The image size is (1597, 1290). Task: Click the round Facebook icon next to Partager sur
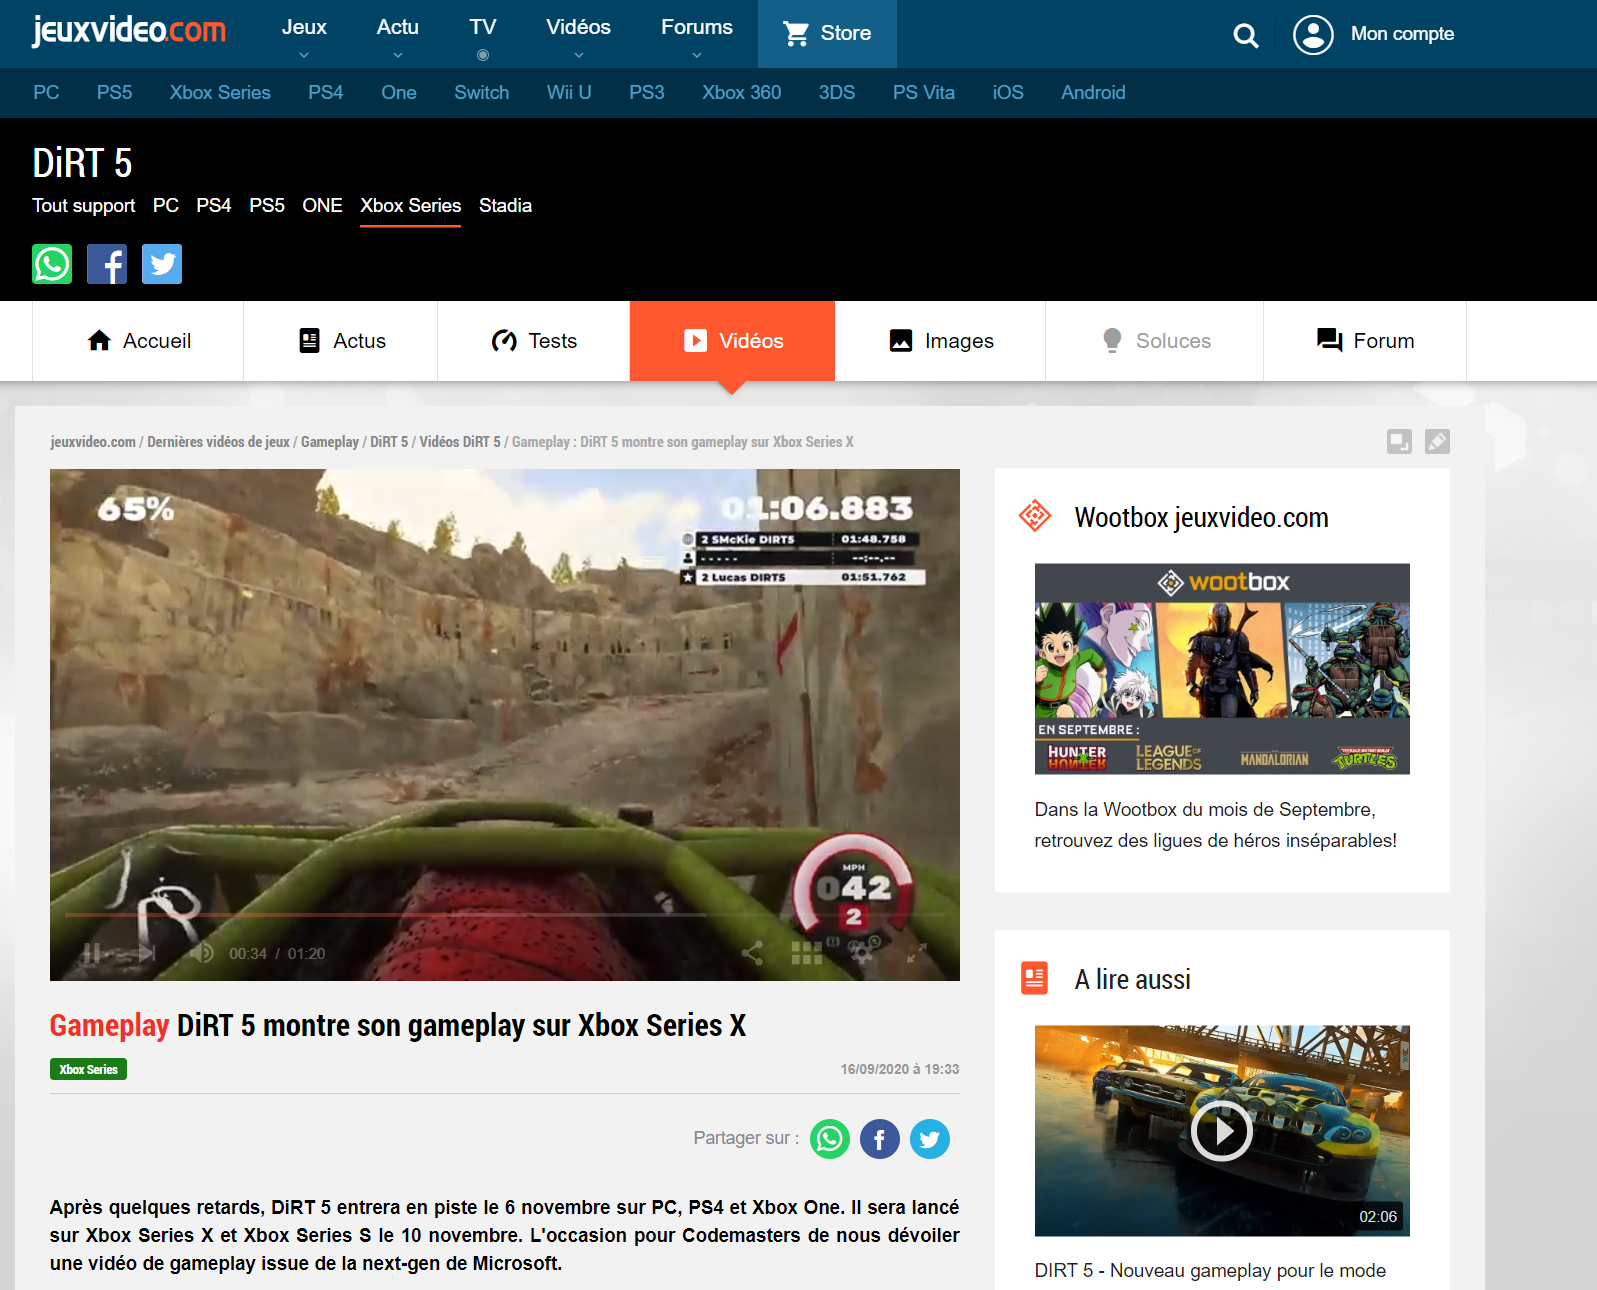[880, 1139]
